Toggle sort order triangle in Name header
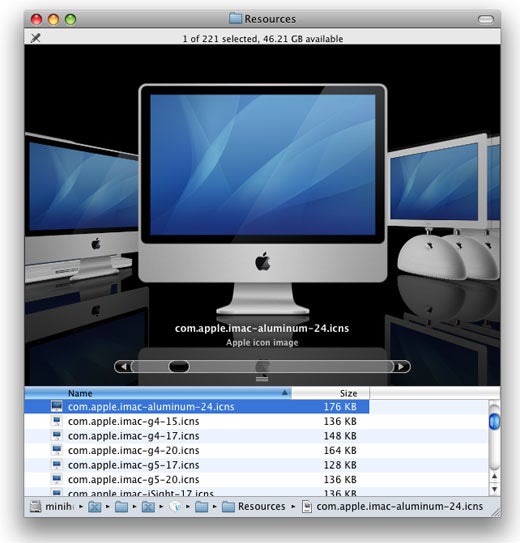520x543 pixels. (285, 393)
